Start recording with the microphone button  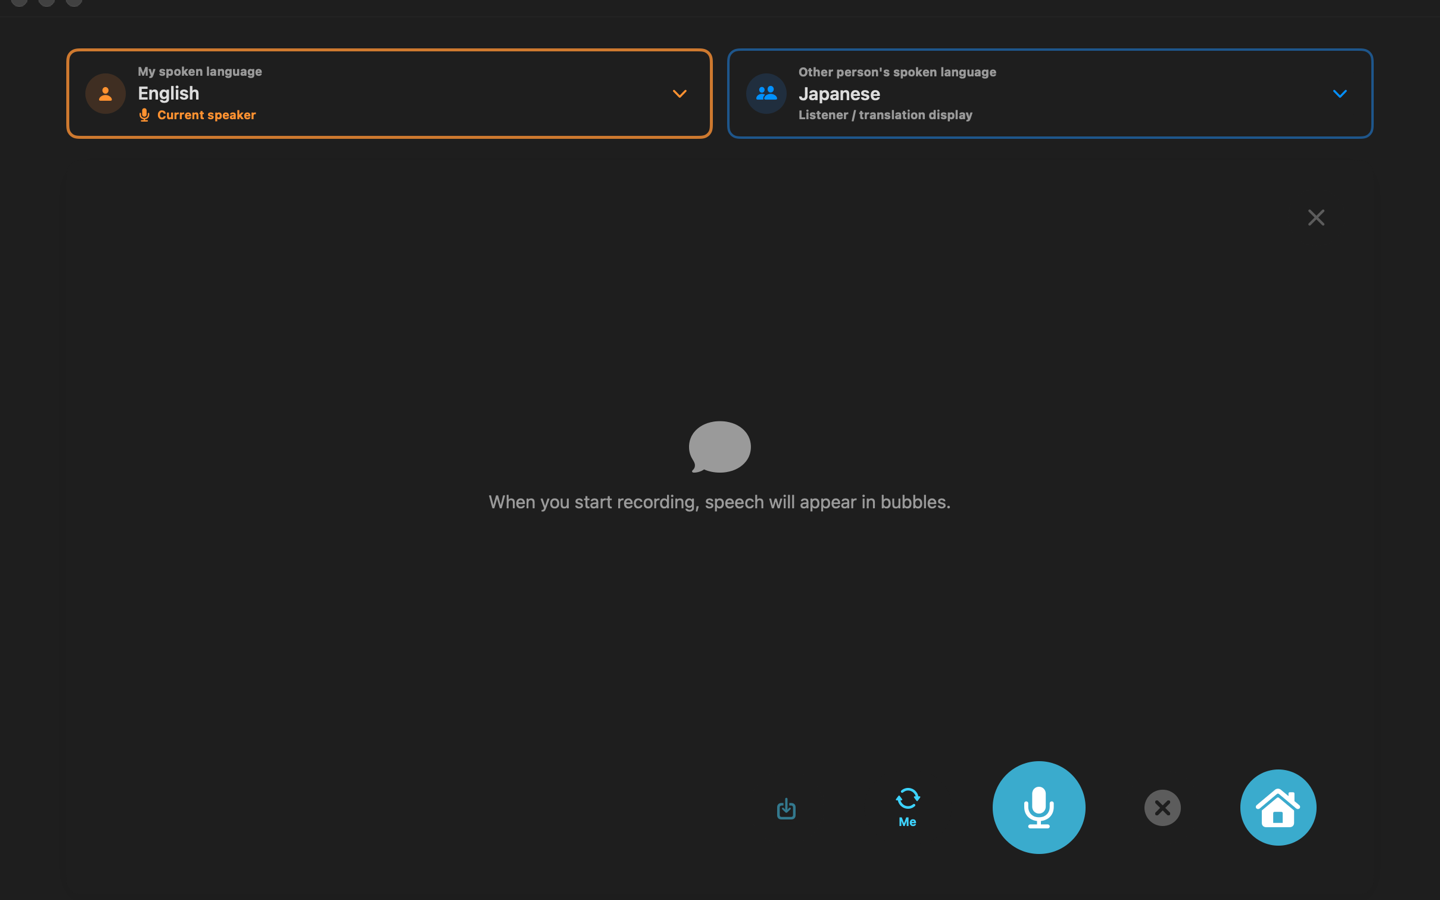click(x=1038, y=807)
